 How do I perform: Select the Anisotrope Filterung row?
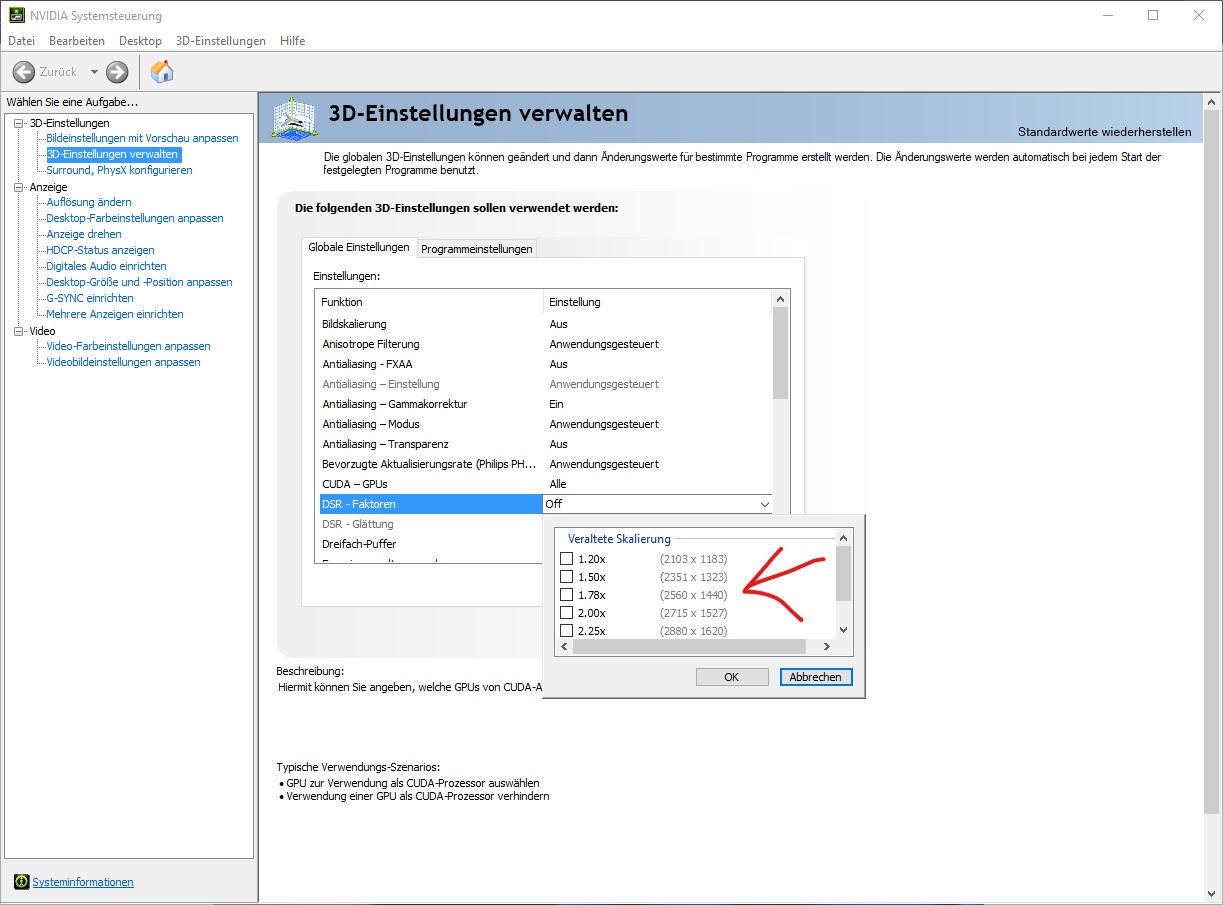click(x=544, y=344)
